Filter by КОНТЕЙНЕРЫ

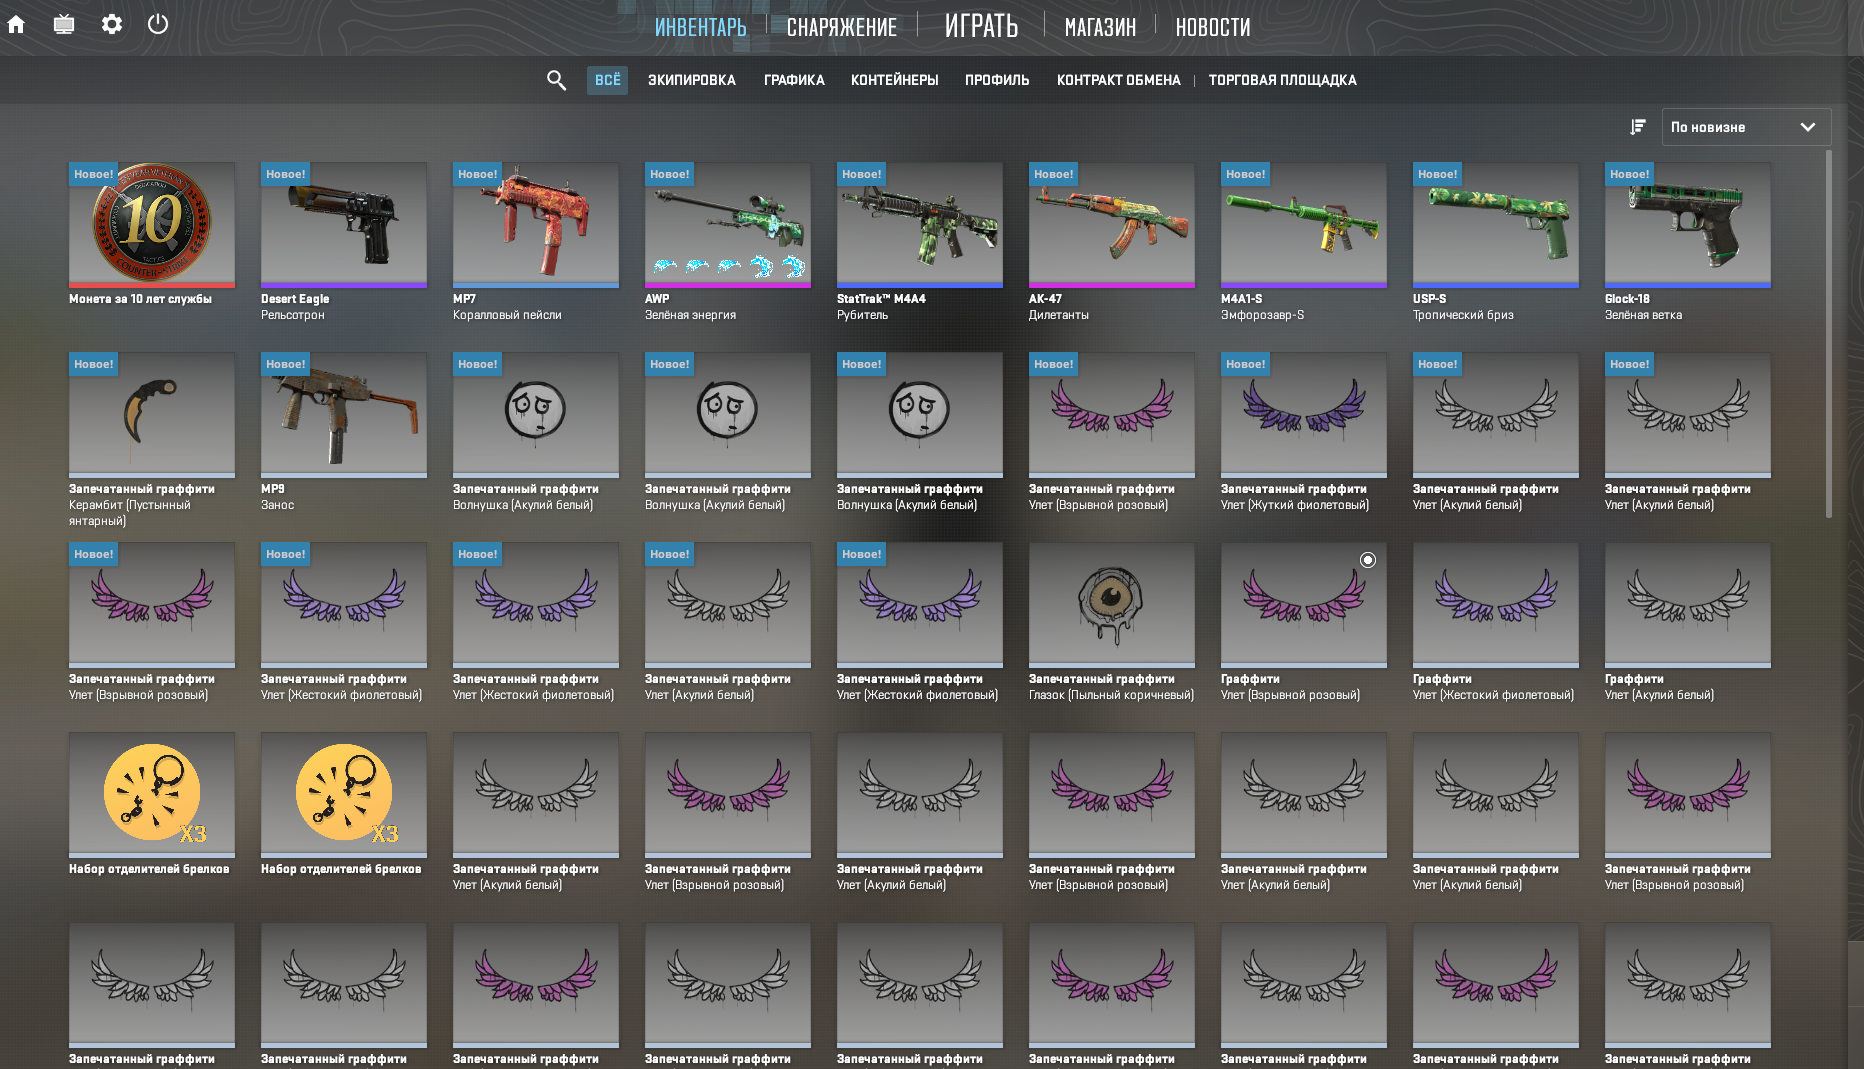(x=894, y=80)
